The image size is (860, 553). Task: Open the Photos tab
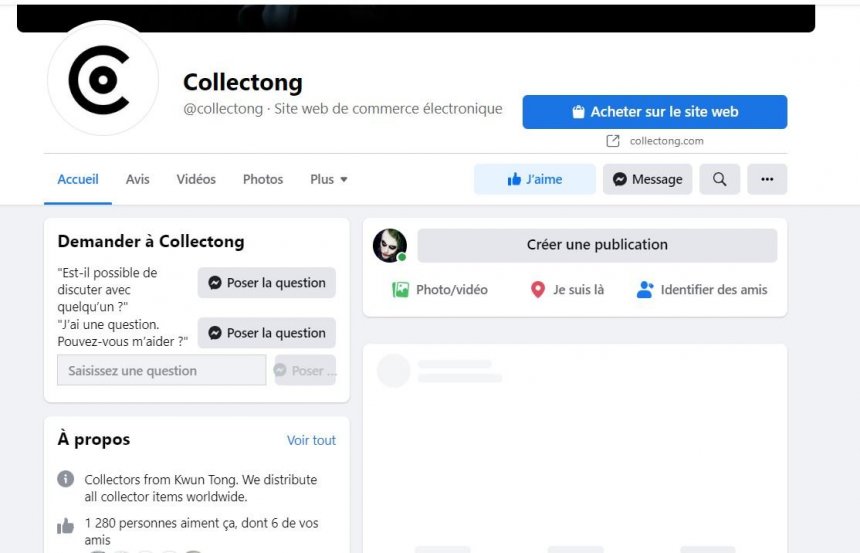(263, 179)
